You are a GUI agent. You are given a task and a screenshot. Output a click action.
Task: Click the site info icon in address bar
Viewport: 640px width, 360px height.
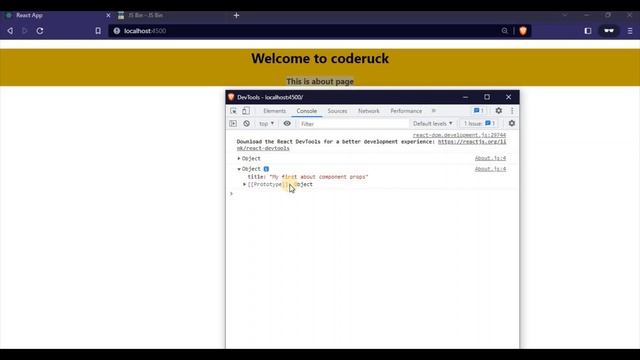117,31
